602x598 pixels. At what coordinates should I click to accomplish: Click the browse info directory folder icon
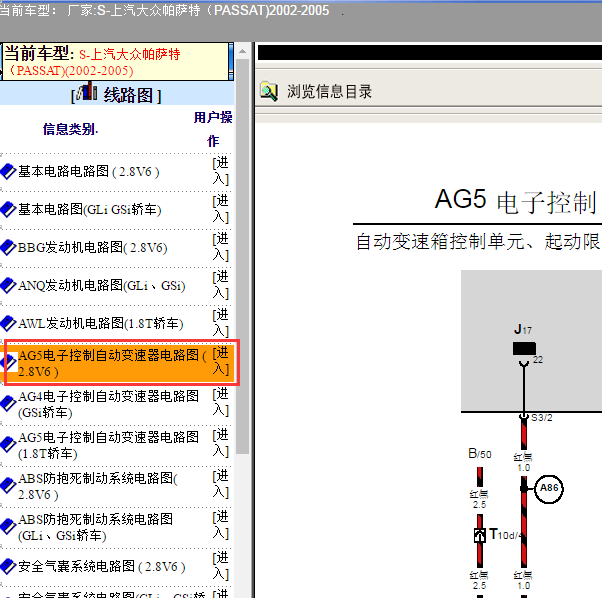(x=269, y=91)
